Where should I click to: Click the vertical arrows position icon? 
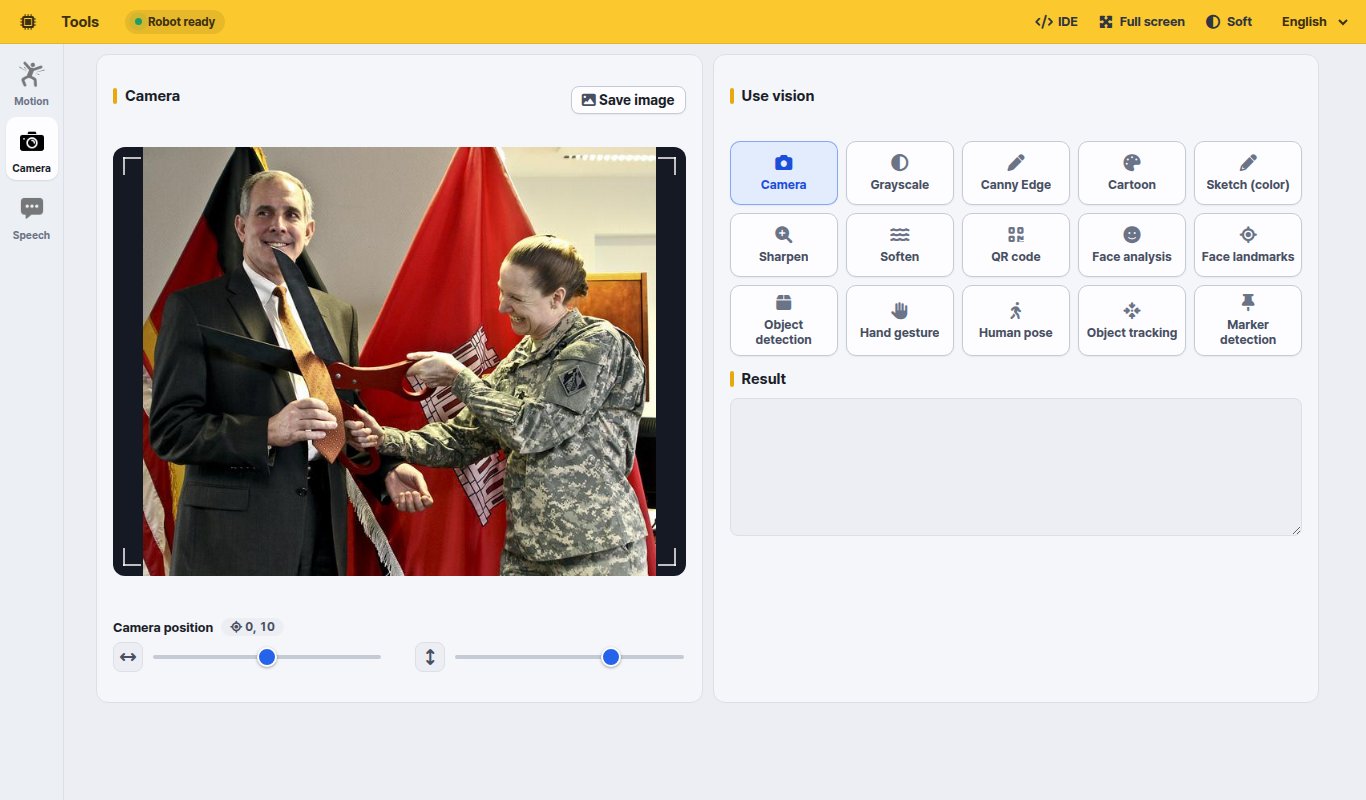(430, 657)
